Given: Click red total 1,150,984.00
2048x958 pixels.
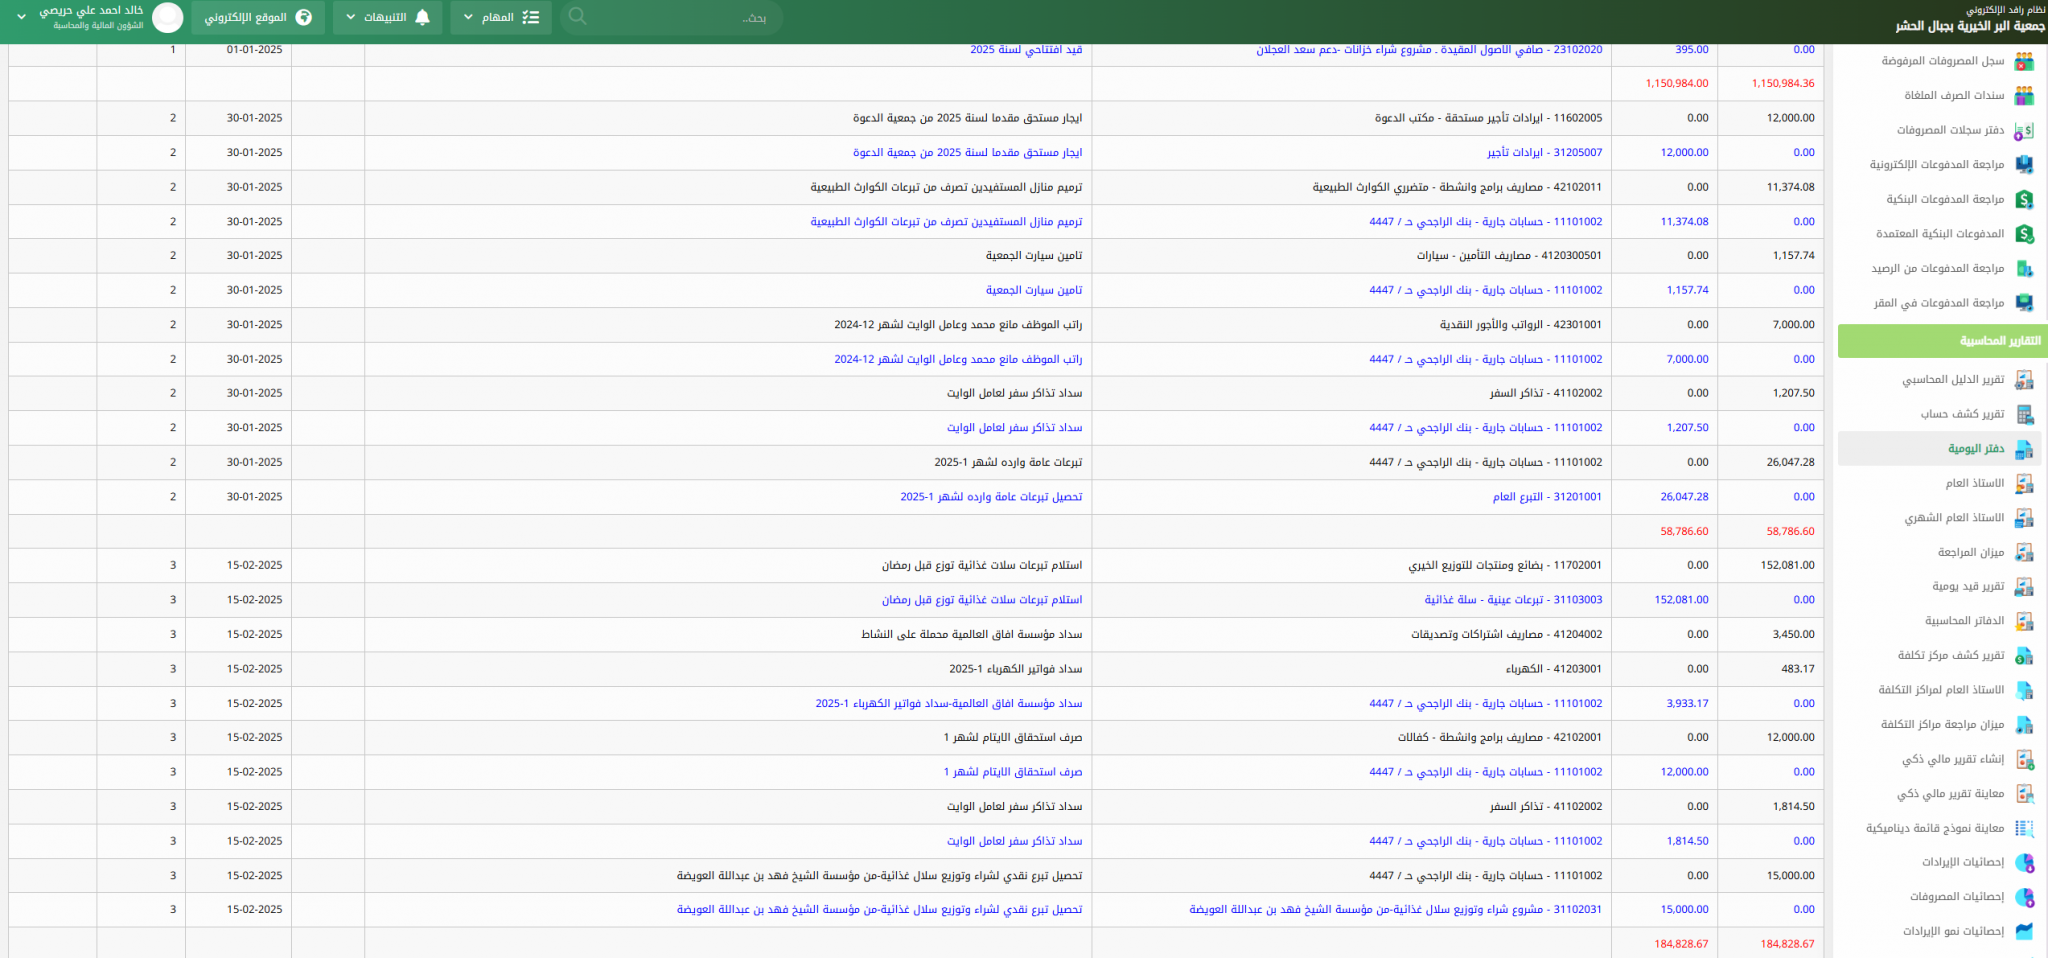Looking at the screenshot, I should (x=1677, y=84).
